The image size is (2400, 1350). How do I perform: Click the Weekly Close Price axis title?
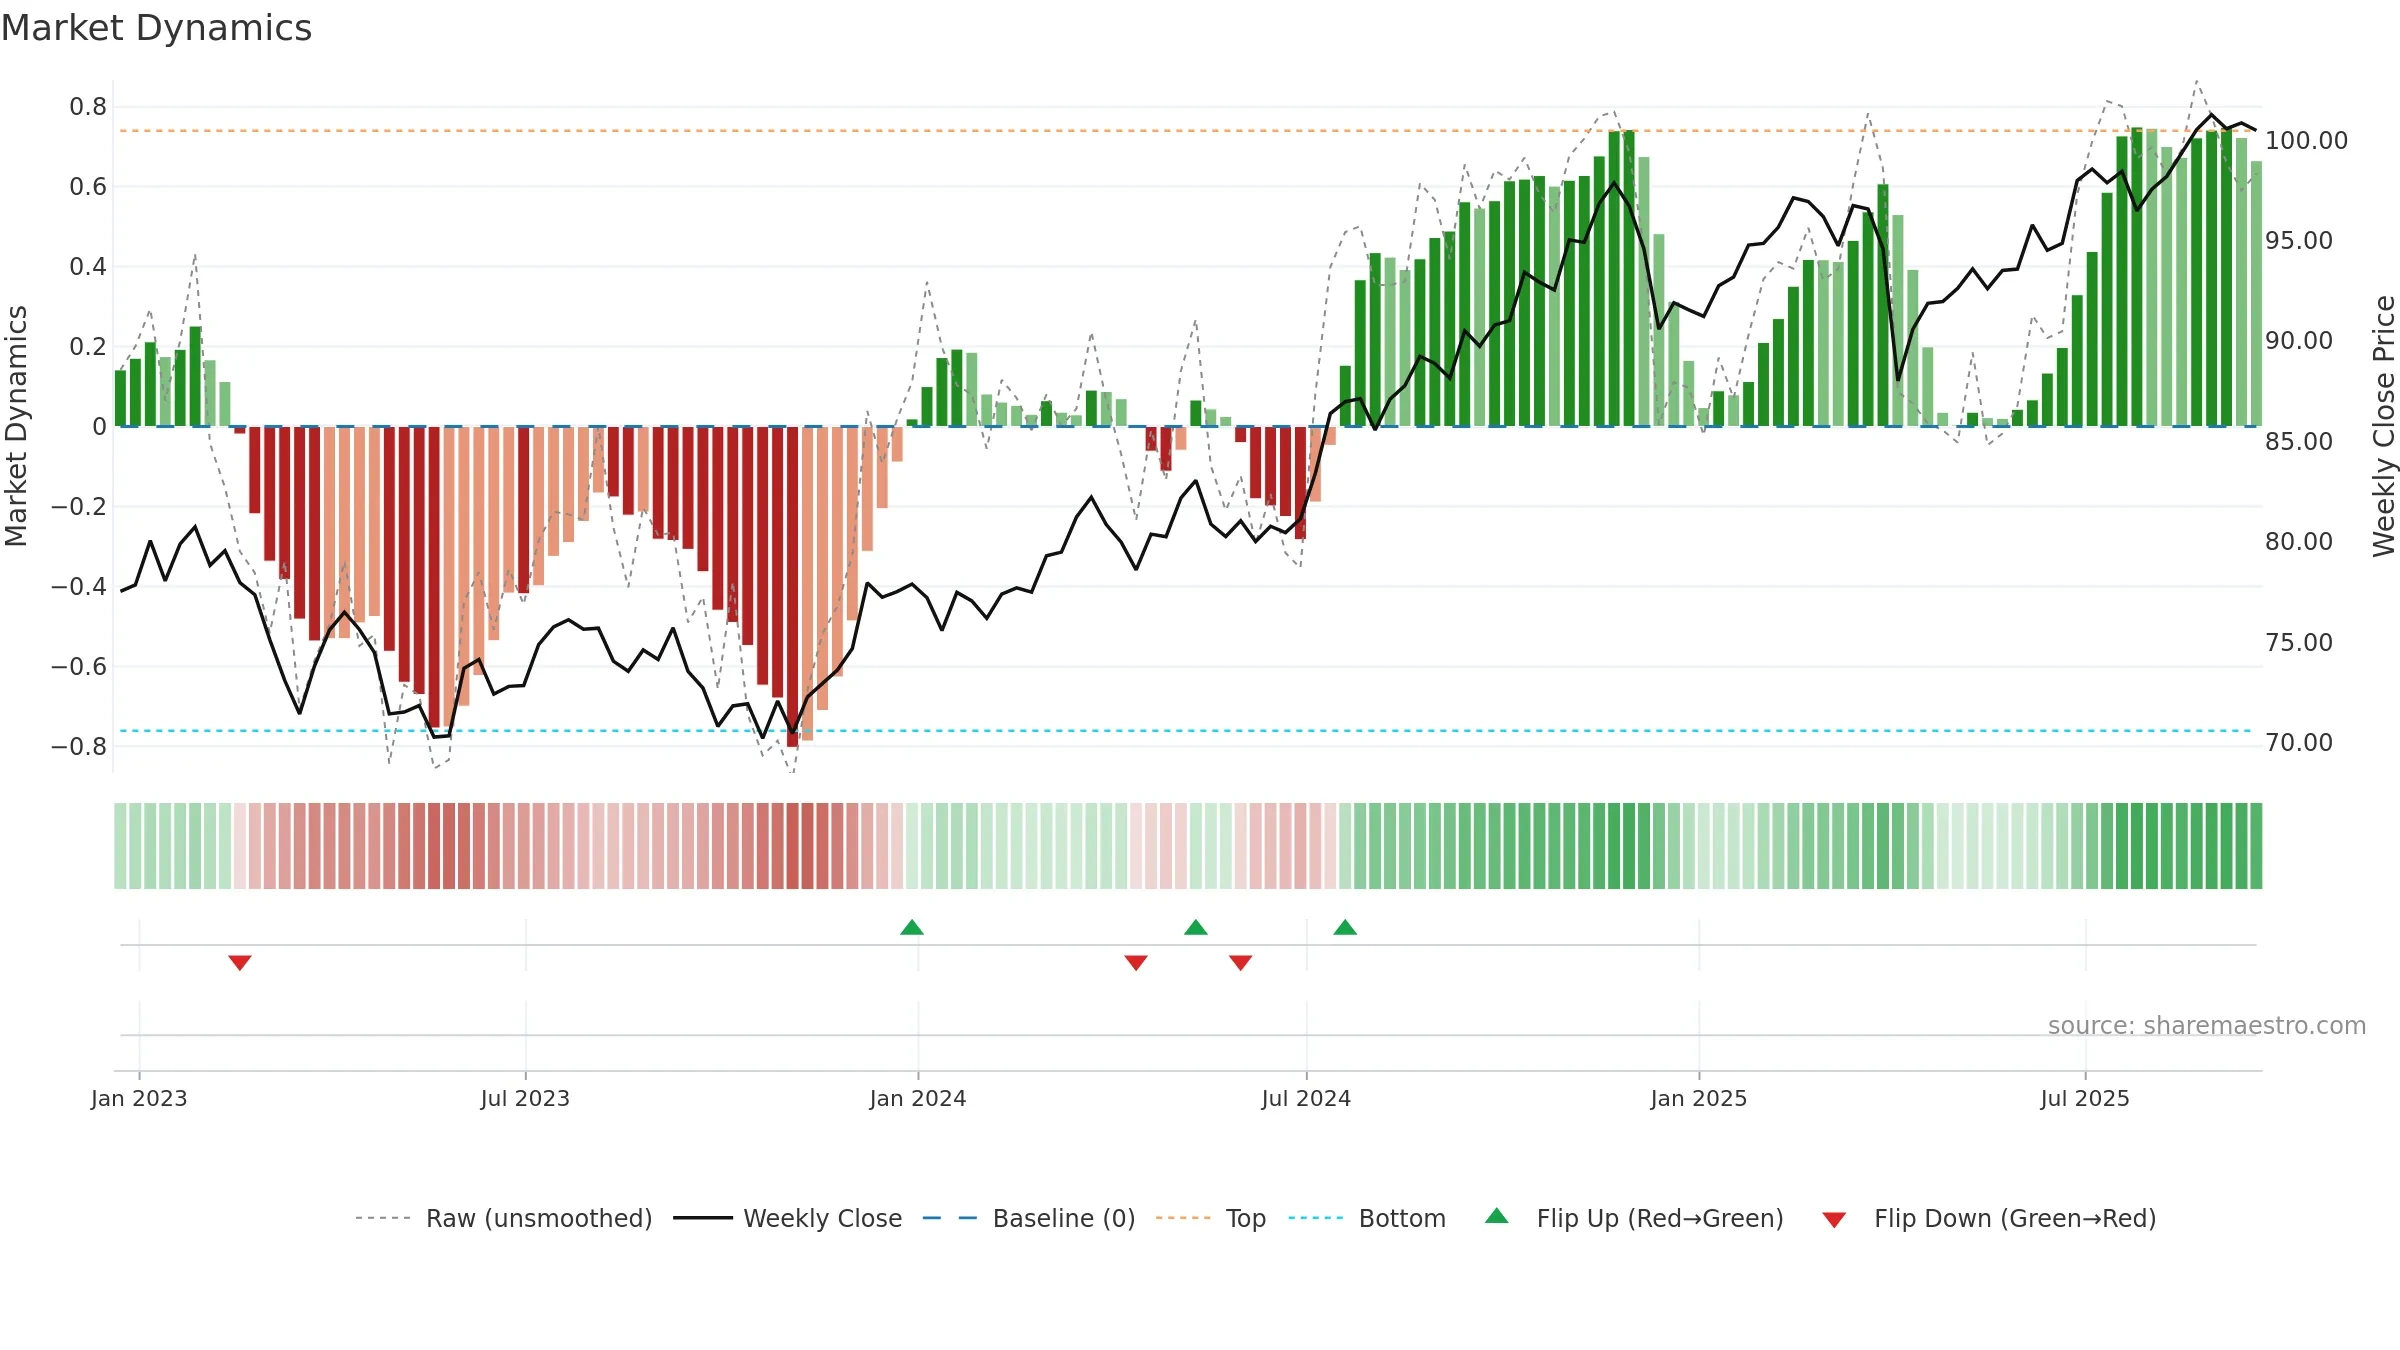[x=2384, y=426]
